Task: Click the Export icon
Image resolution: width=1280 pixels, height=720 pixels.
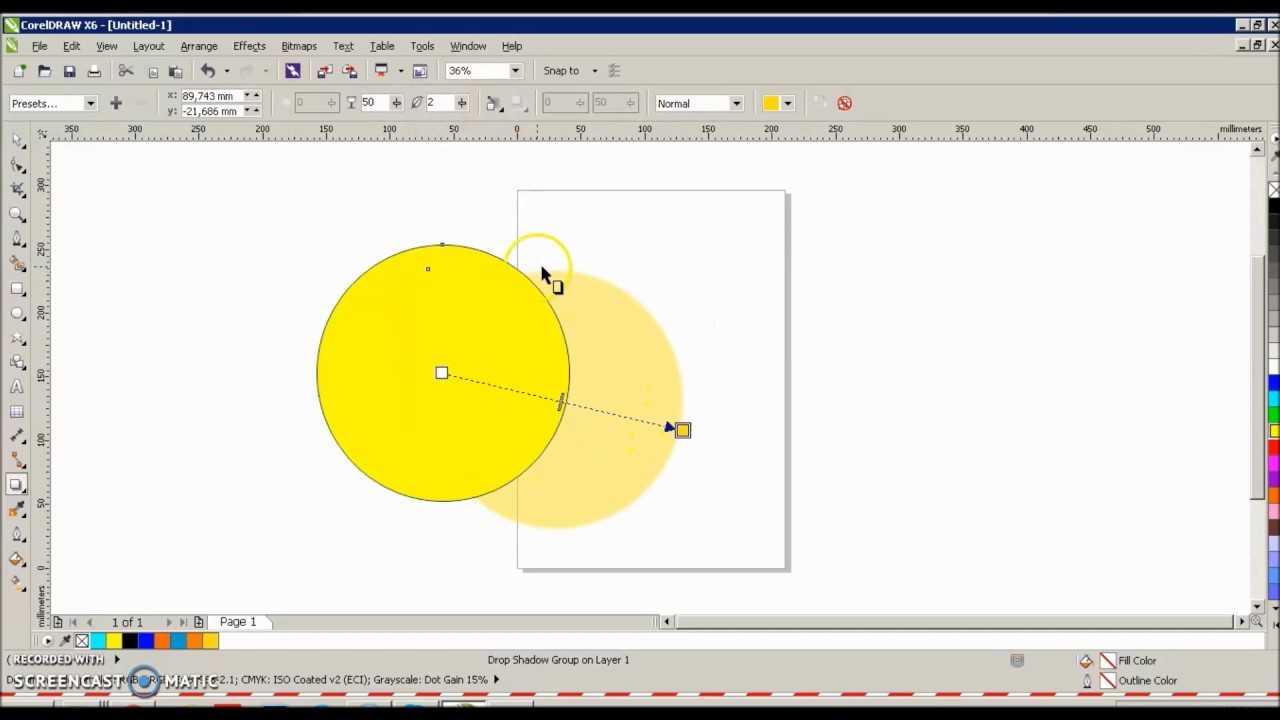Action: [x=349, y=71]
